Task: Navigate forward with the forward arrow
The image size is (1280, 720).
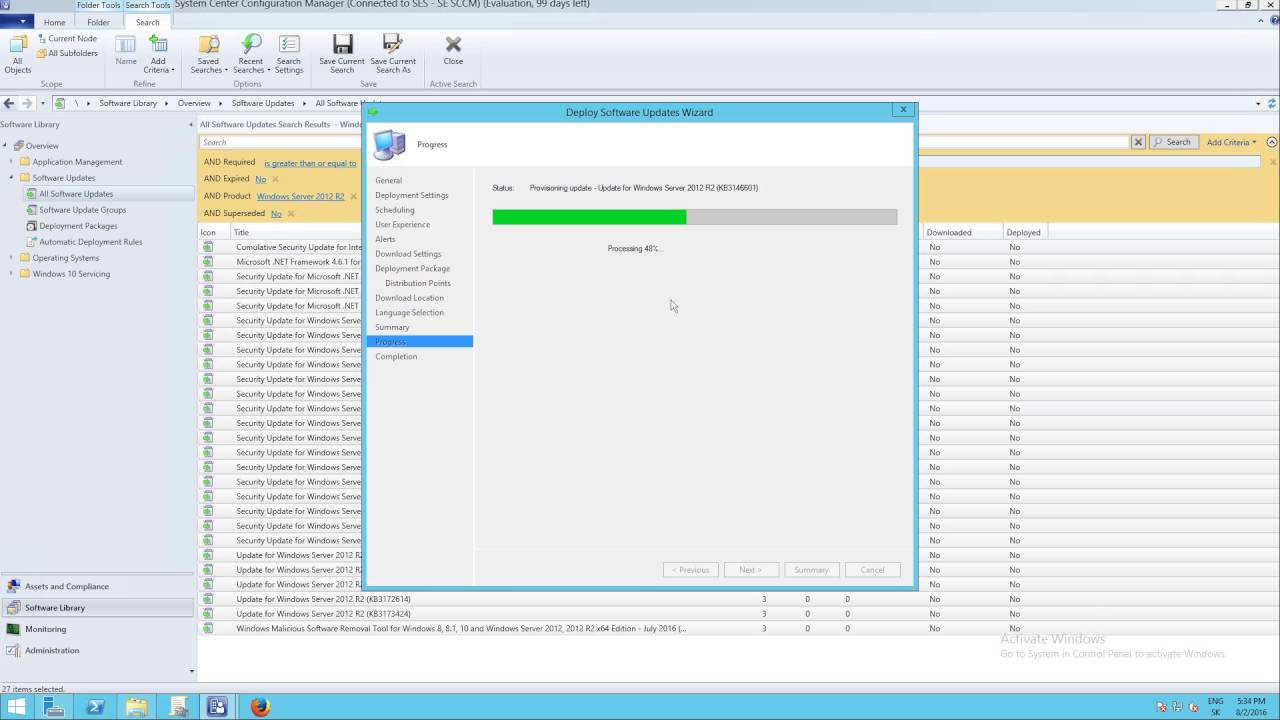Action: point(27,103)
